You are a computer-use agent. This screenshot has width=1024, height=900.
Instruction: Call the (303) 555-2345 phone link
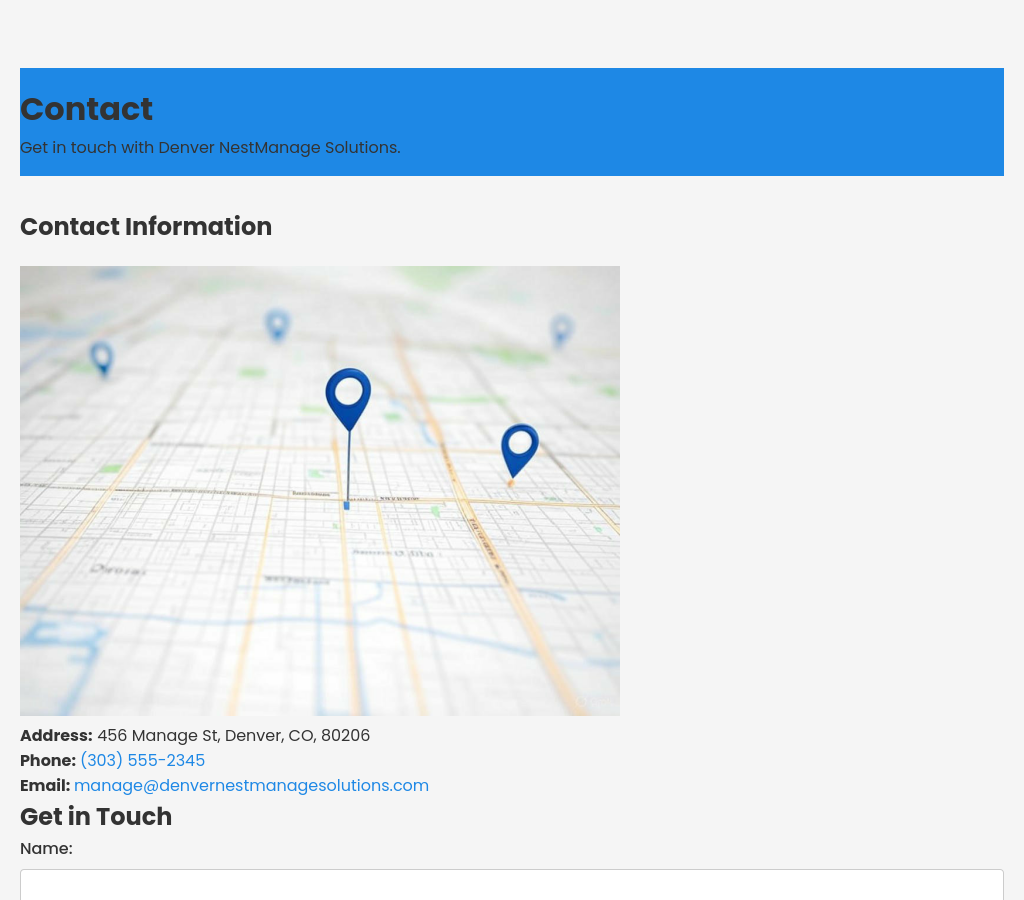[x=142, y=760]
